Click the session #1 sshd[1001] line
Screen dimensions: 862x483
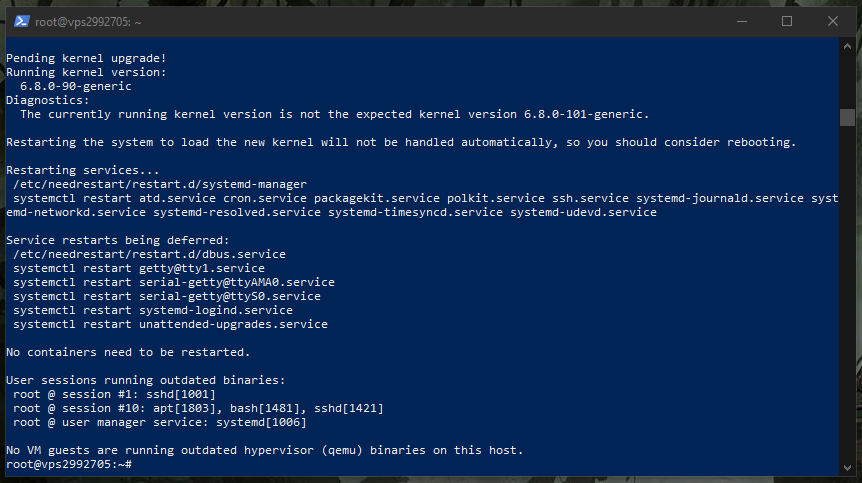[115, 394]
